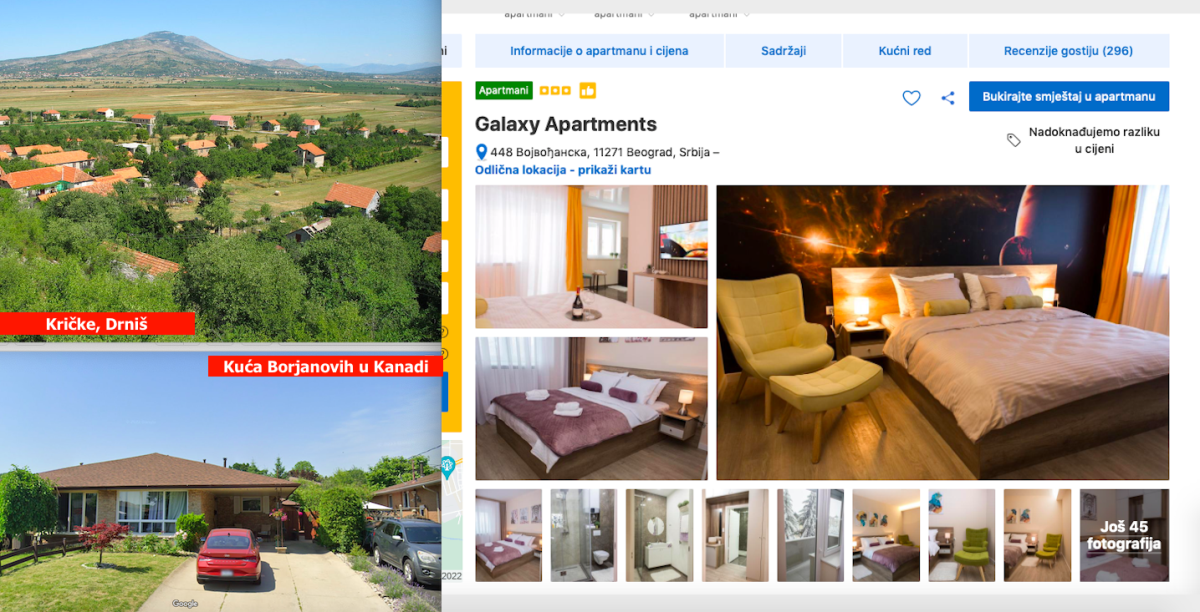1200x612 pixels.
Task: Switch to the Sadržaji tab
Action: [x=783, y=51]
